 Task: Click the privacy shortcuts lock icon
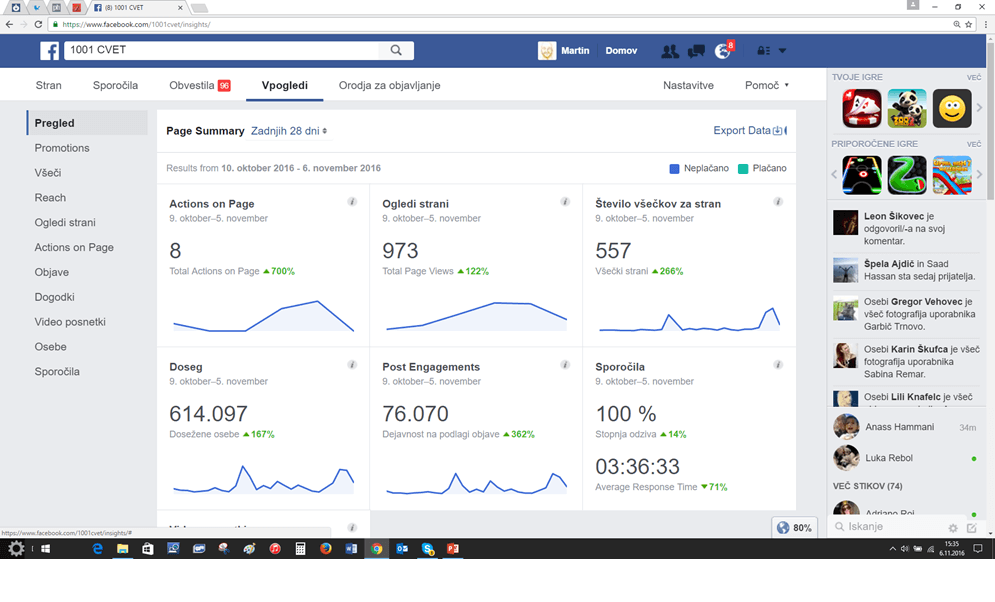(763, 51)
